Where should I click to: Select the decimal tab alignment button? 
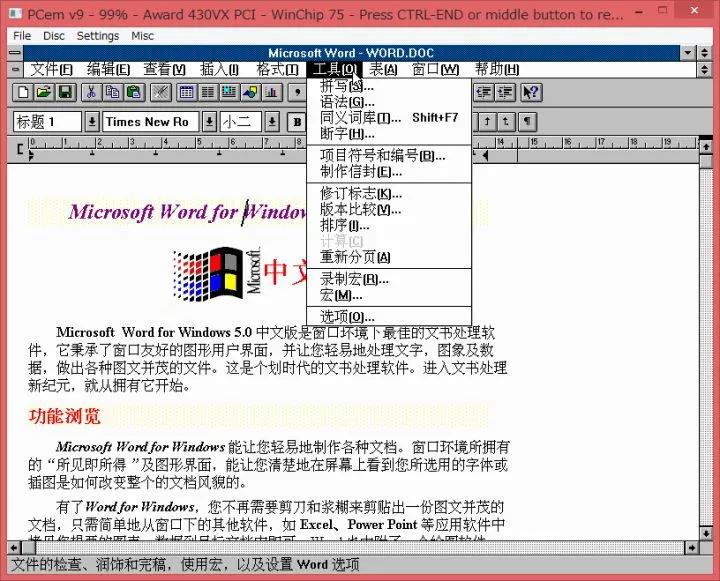coord(506,122)
